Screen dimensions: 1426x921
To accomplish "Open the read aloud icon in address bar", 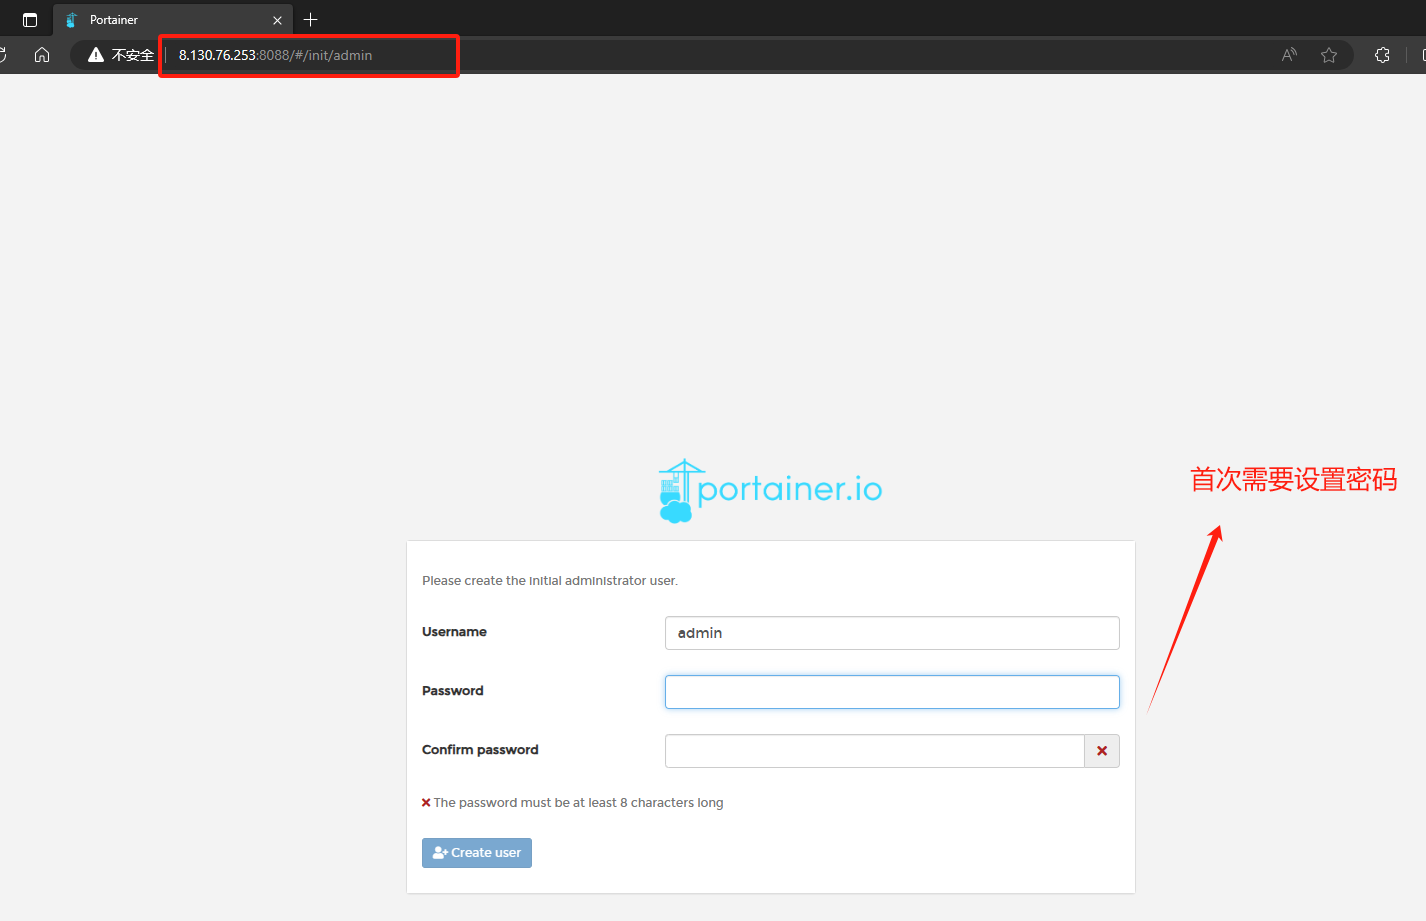I will point(1289,55).
